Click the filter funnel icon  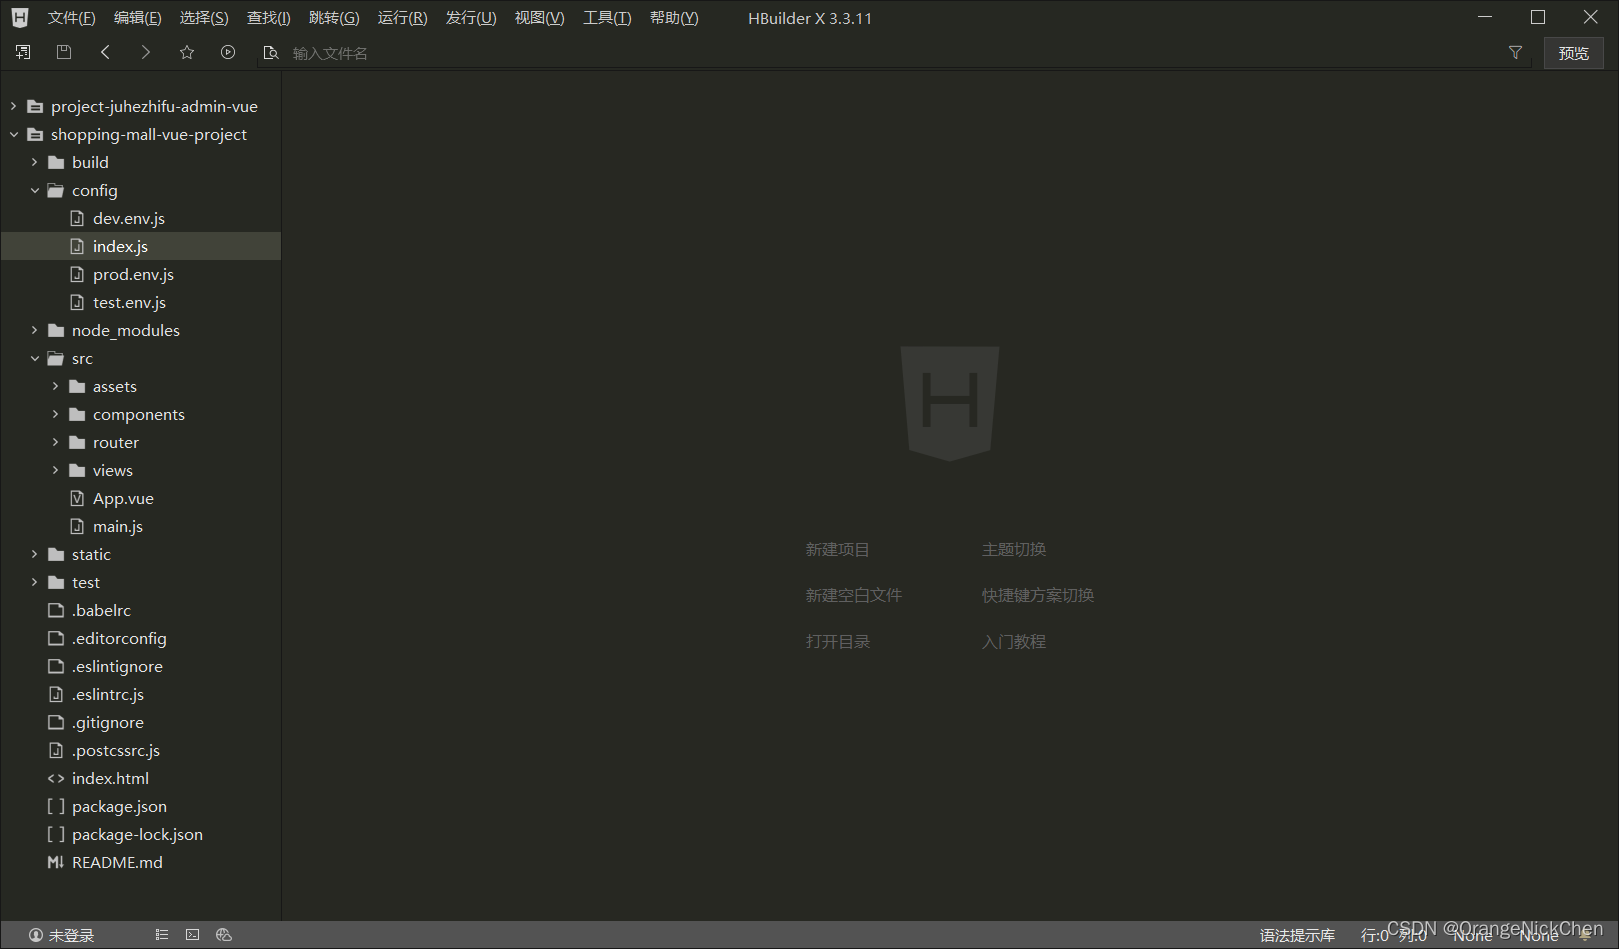pos(1515,52)
